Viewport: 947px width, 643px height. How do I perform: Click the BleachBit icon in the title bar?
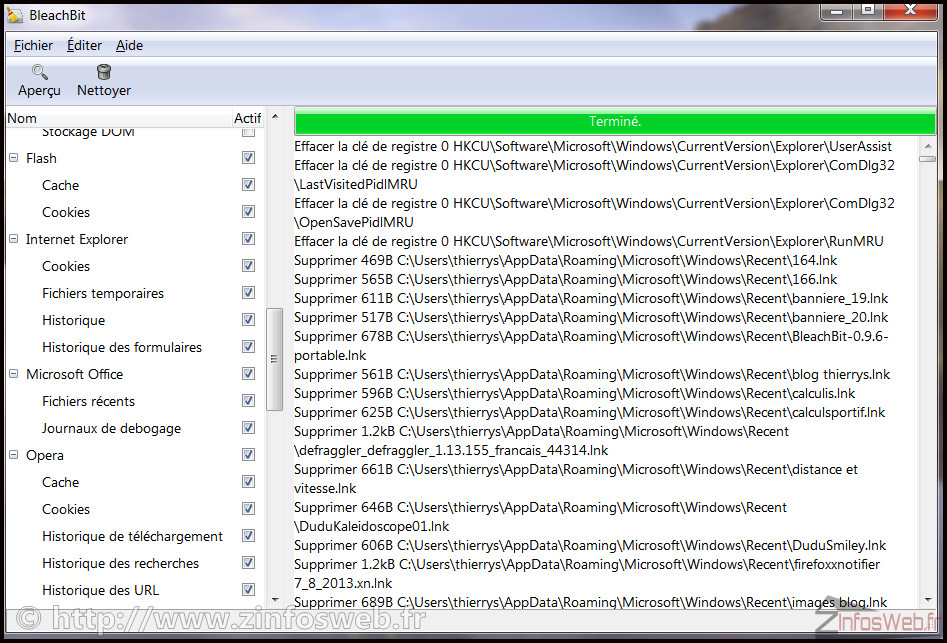tap(13, 14)
